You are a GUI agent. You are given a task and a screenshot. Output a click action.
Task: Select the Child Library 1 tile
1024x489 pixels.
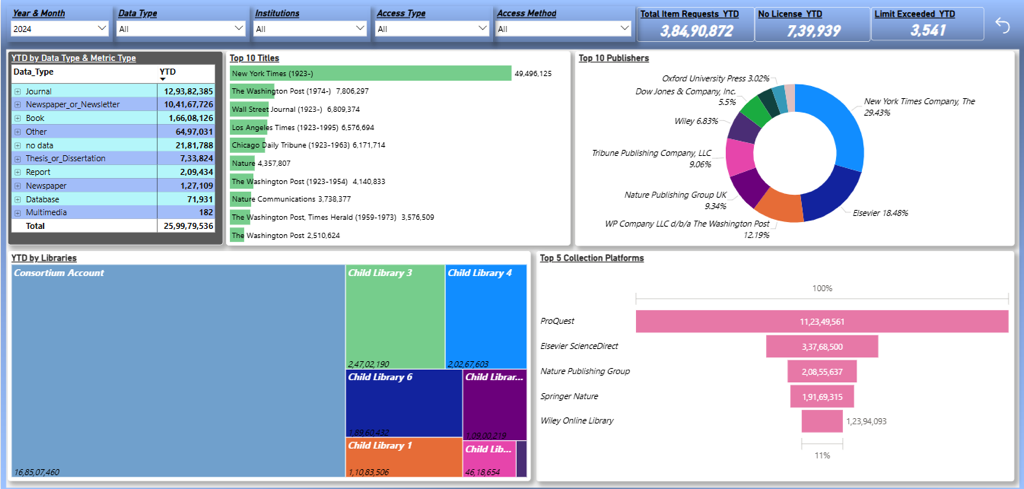click(404, 458)
